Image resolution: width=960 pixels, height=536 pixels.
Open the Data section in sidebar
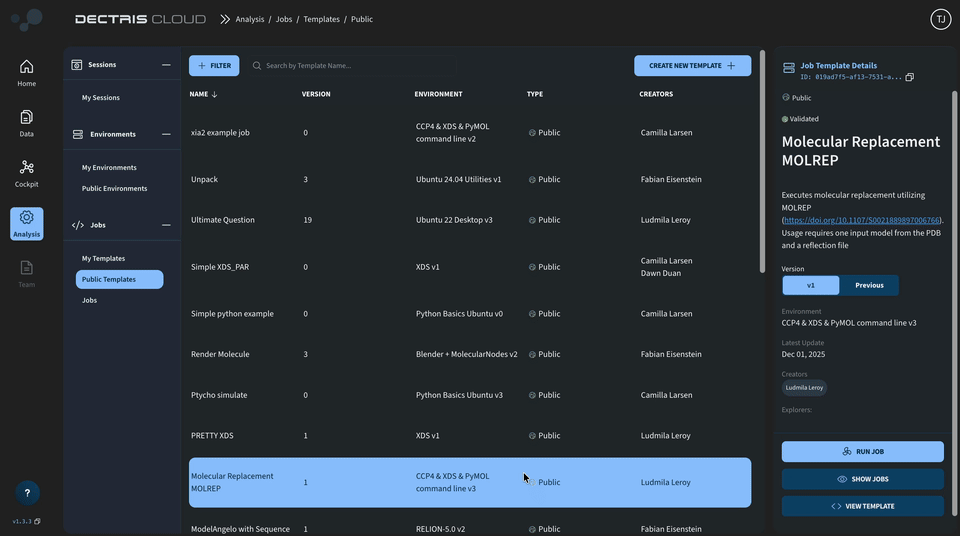pyautogui.click(x=26, y=123)
